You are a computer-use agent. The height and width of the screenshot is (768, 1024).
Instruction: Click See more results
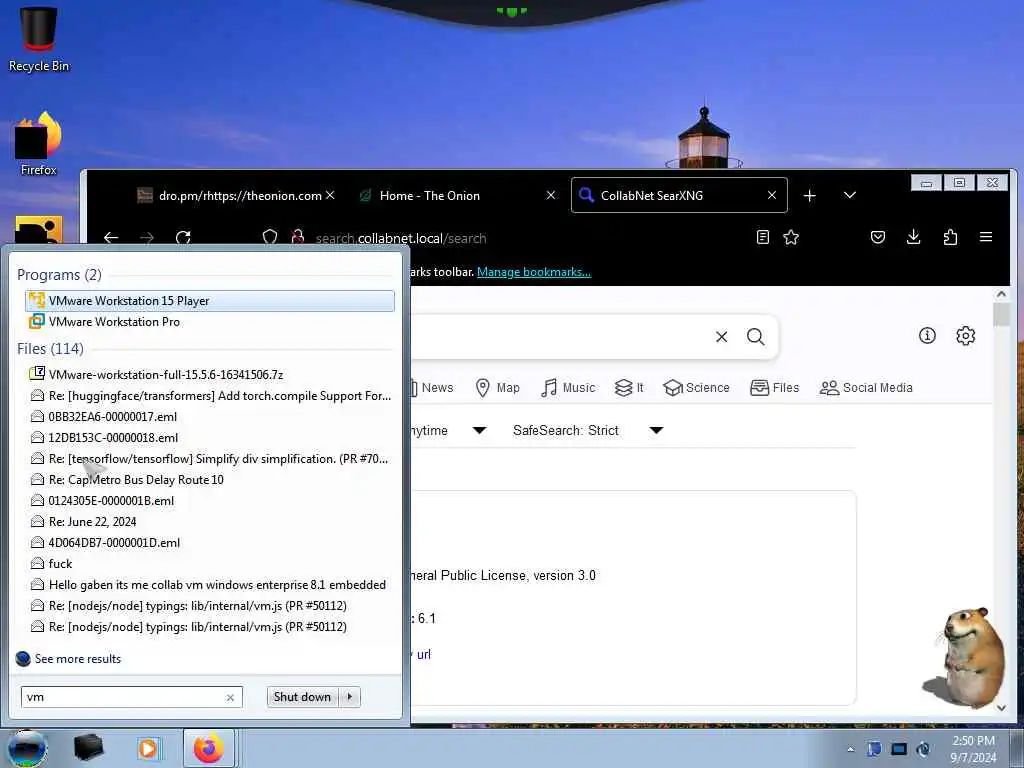pos(78,658)
